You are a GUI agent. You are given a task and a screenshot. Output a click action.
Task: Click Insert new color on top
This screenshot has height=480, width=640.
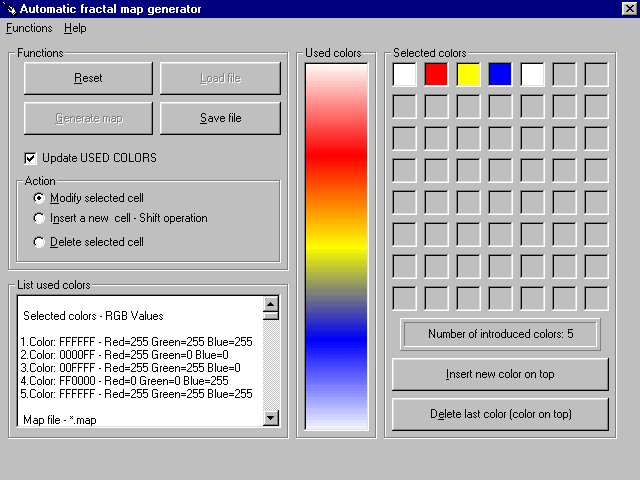[500, 374]
